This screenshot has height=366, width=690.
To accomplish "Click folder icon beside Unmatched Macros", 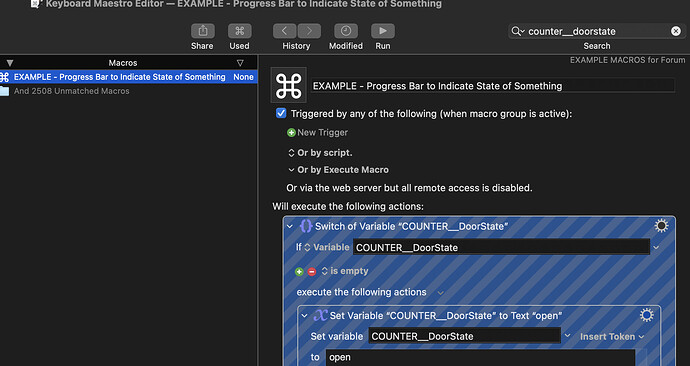I will pos(4,91).
